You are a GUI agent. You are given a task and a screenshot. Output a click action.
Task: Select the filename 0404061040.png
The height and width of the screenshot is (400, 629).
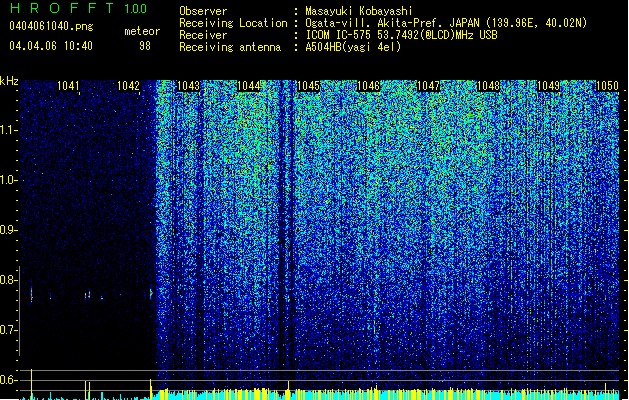point(51,27)
